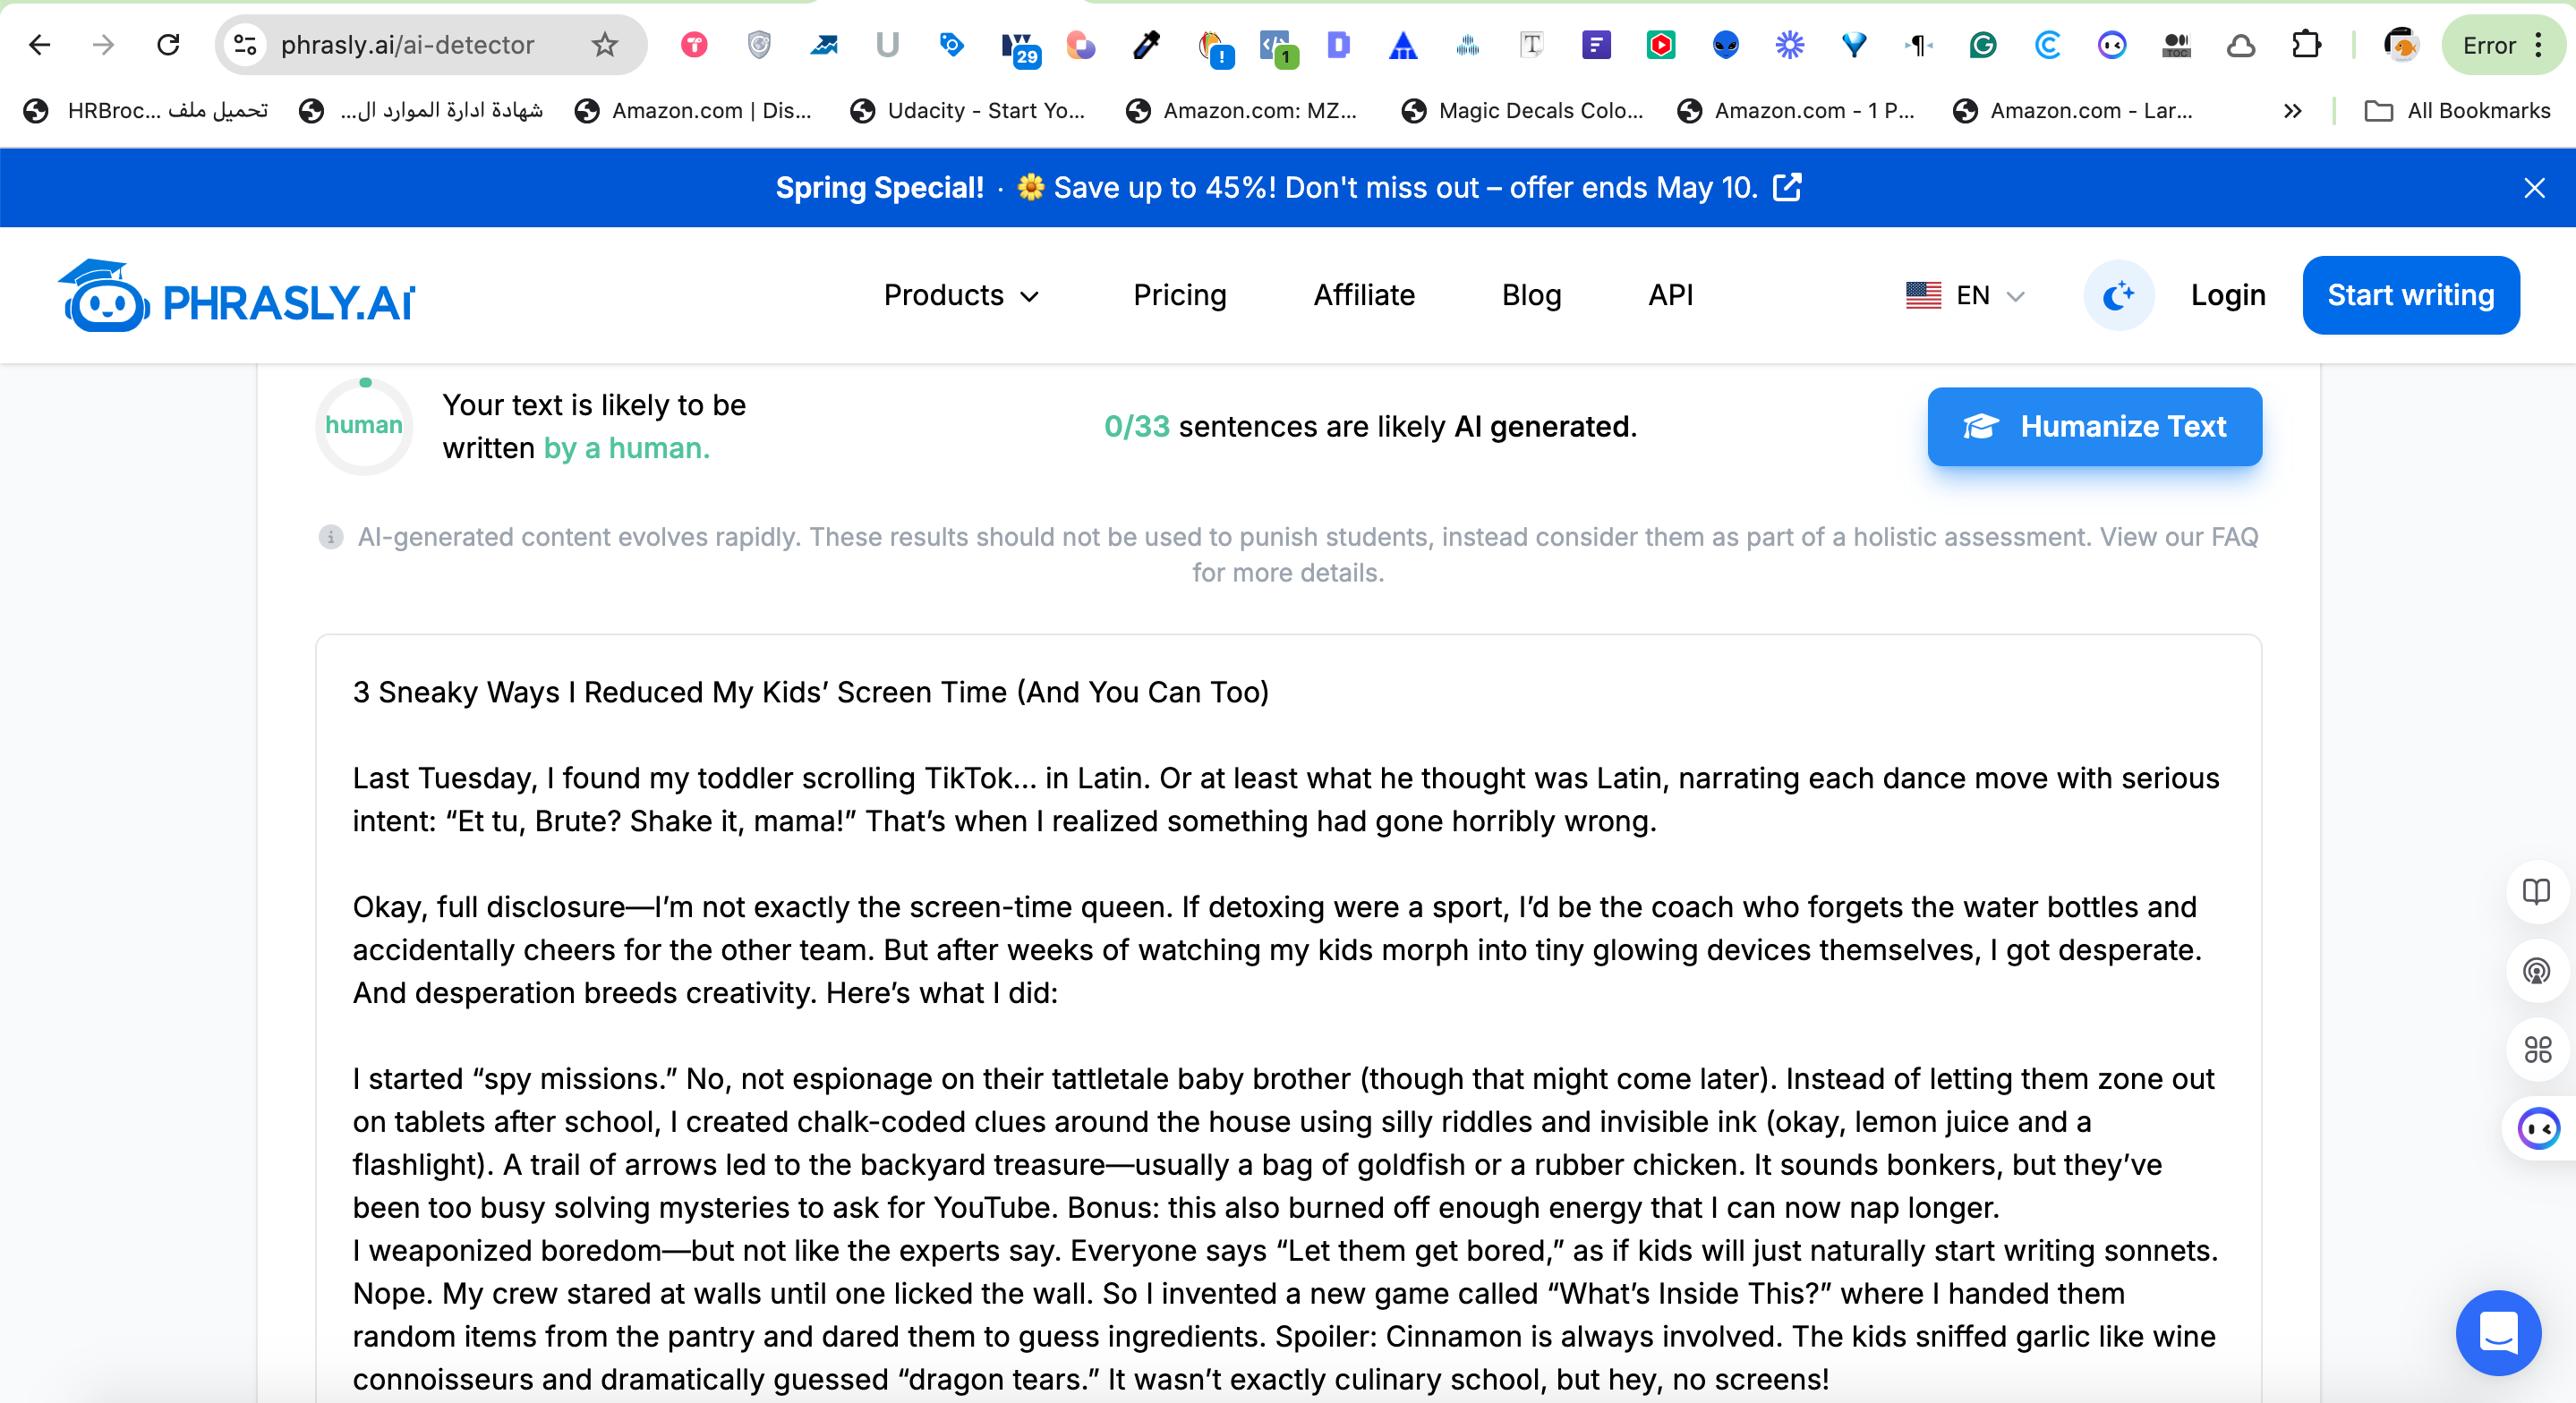Open the Udacity - Start Yo... bookmark
Screen dimensions: 2576x1403
click(x=967, y=111)
